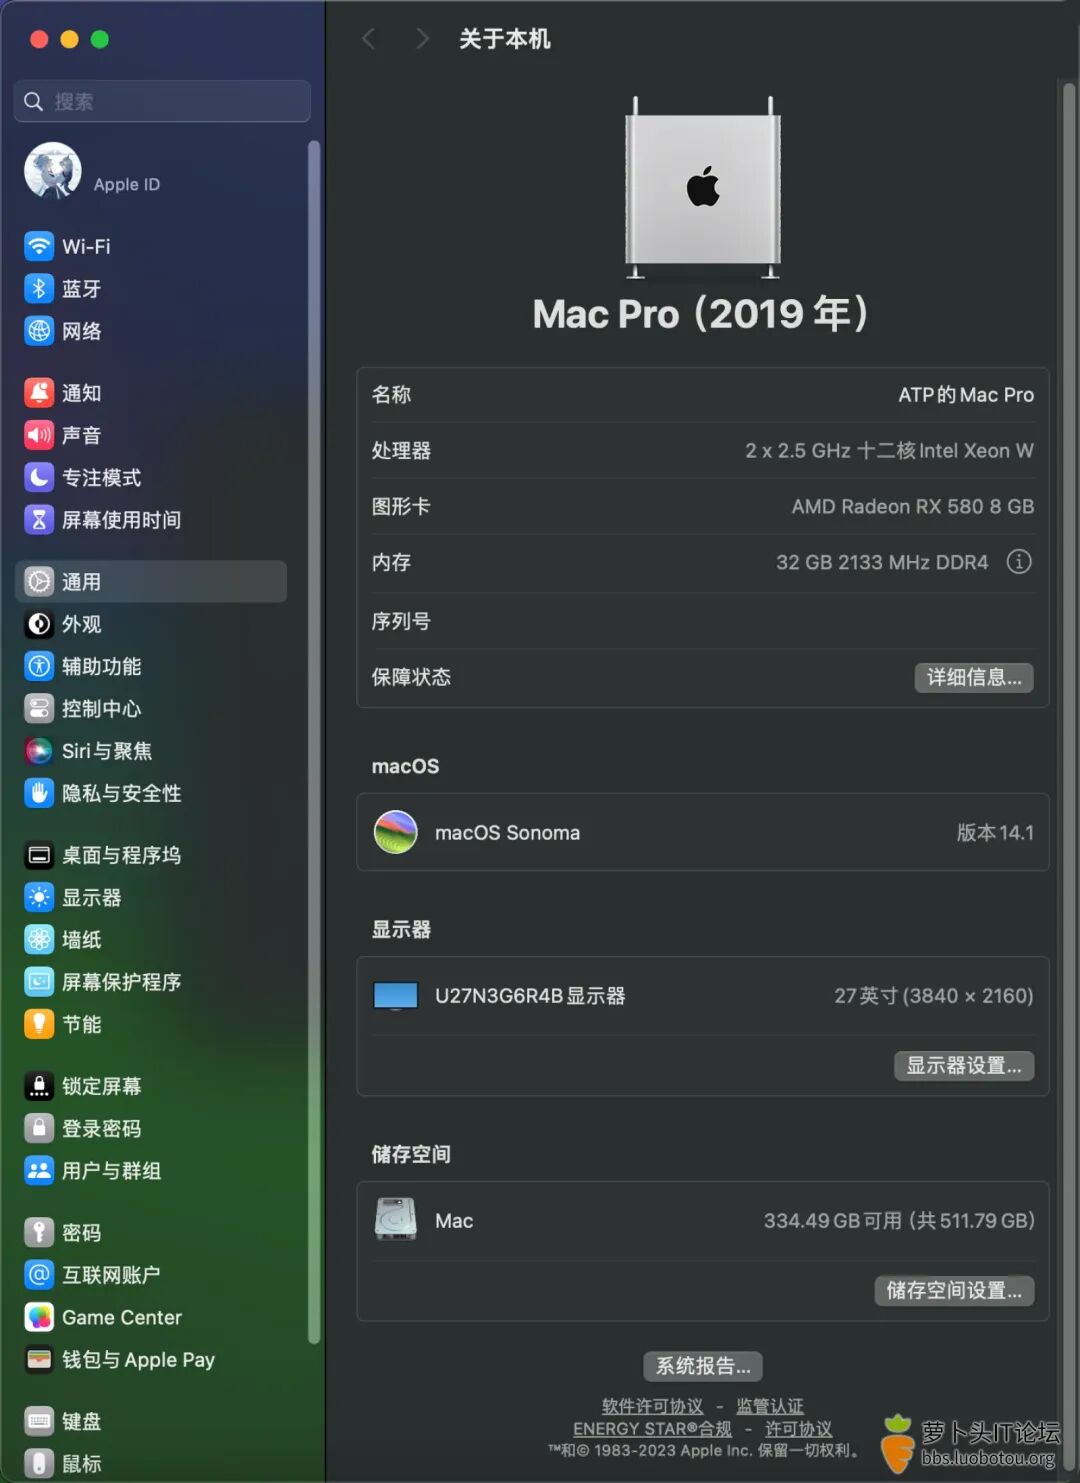1080x1483 pixels.
Task: Open 钱包与 Apple Pay settings
Action: pyautogui.click(x=137, y=1359)
